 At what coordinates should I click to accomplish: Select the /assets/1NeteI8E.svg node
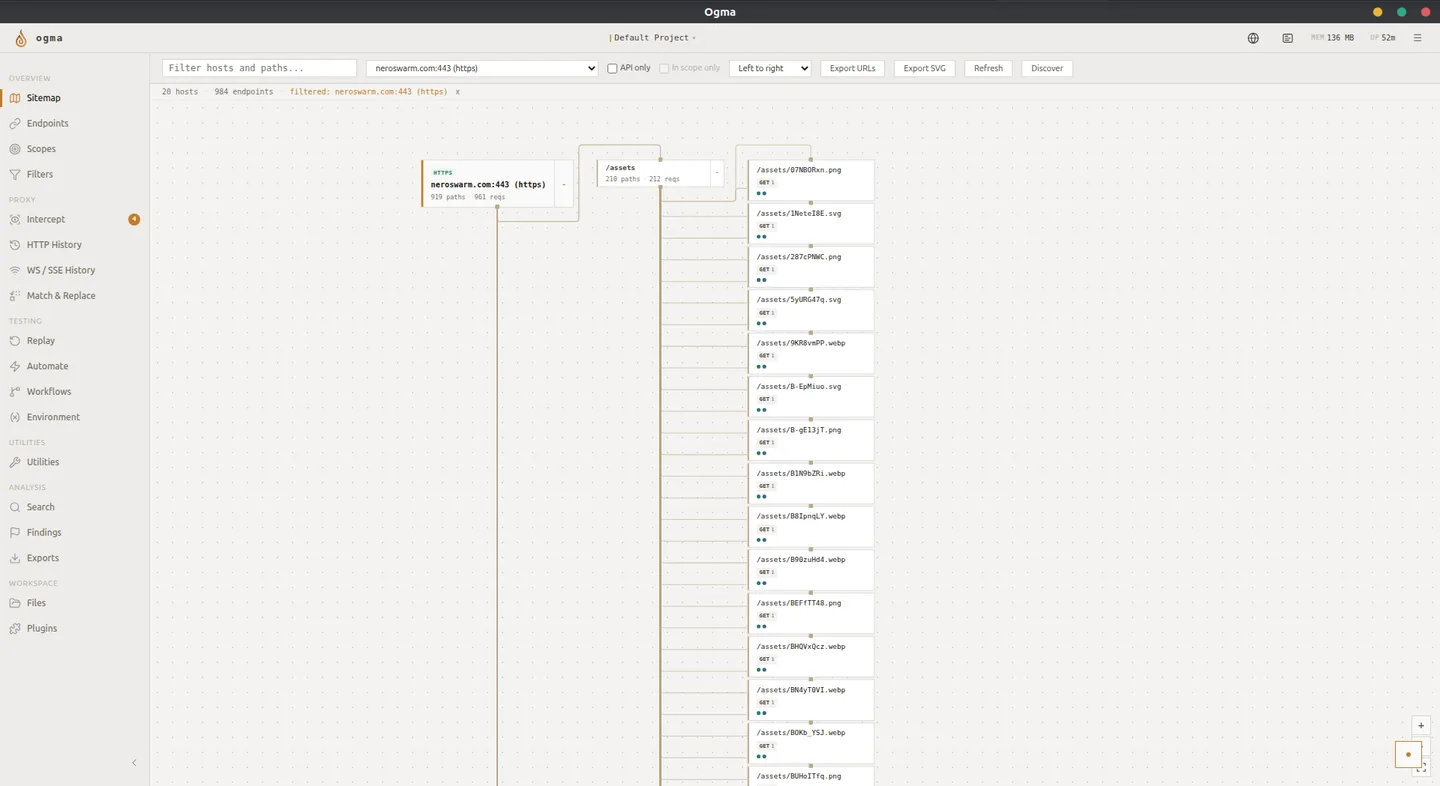(811, 223)
